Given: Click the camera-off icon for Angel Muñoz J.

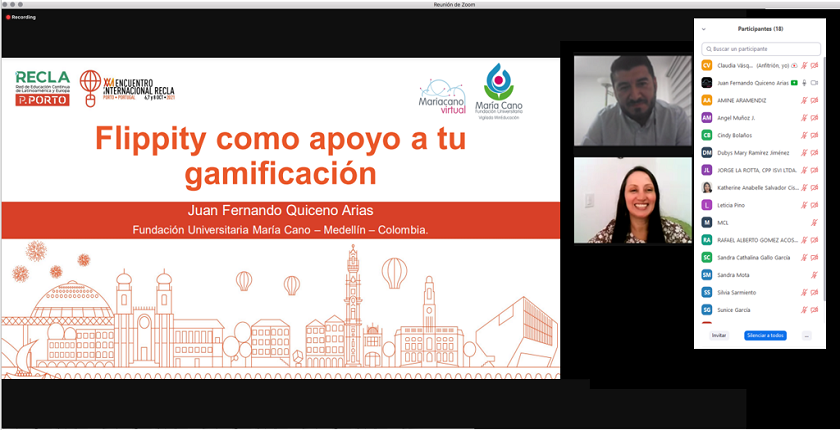Looking at the screenshot, I should (x=814, y=118).
